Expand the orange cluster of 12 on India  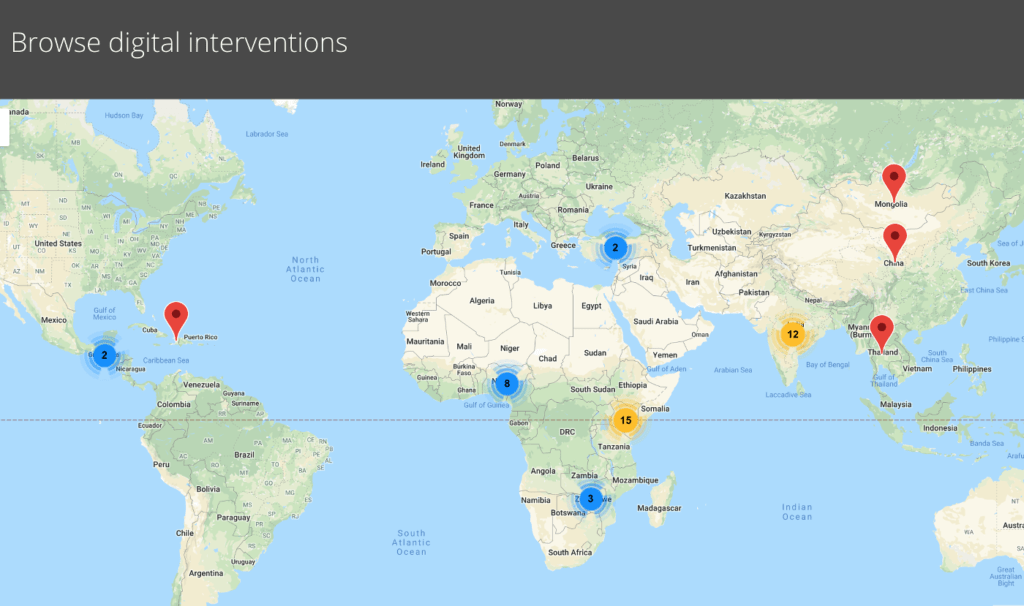pos(792,335)
